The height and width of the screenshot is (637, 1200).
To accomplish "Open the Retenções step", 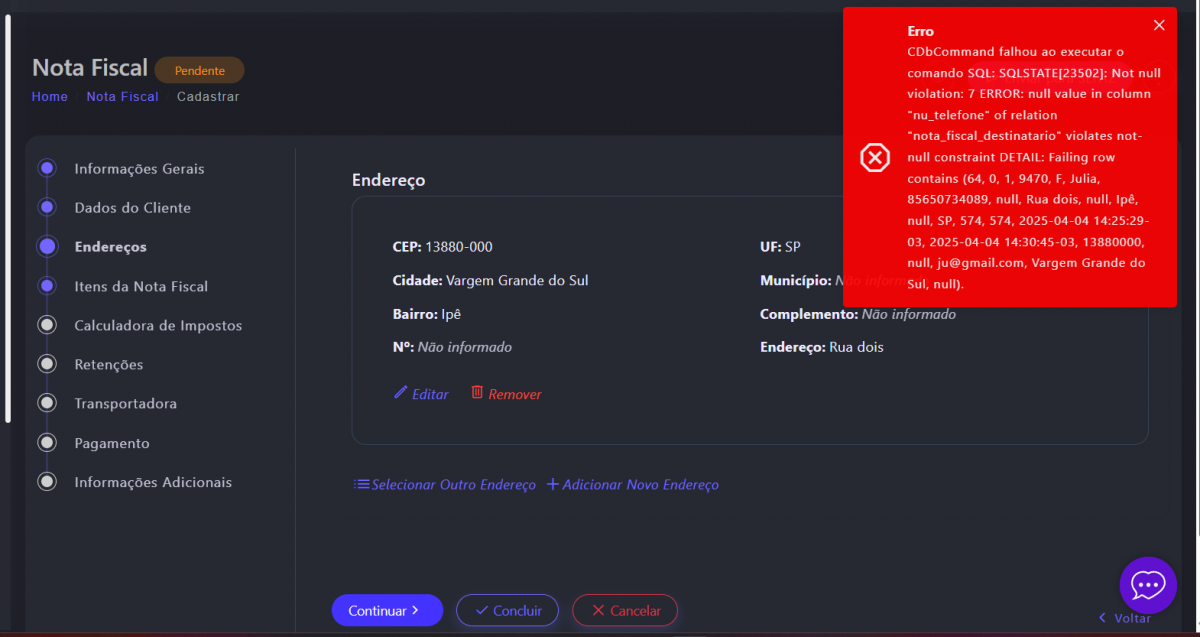I will pyautogui.click(x=108, y=365).
